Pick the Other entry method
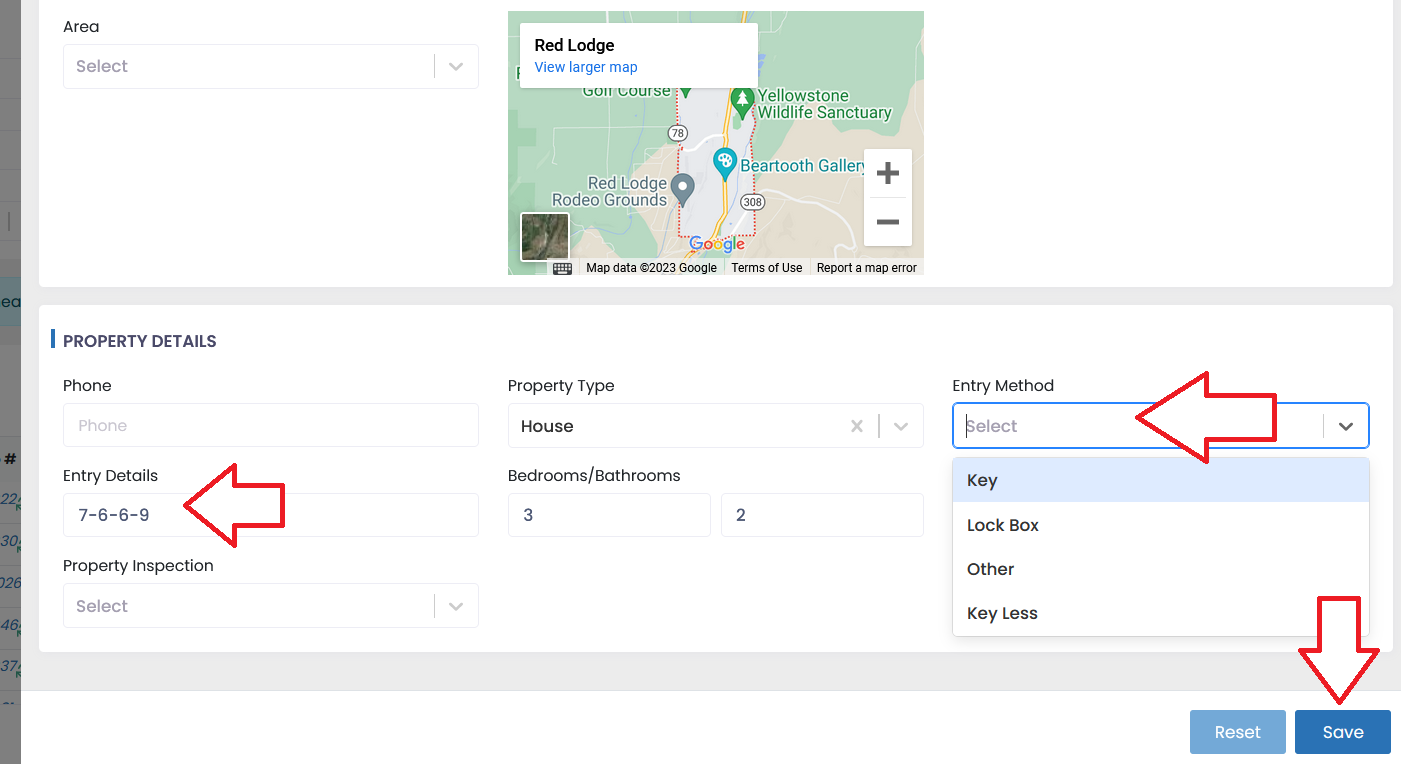The image size is (1401, 764). point(991,569)
